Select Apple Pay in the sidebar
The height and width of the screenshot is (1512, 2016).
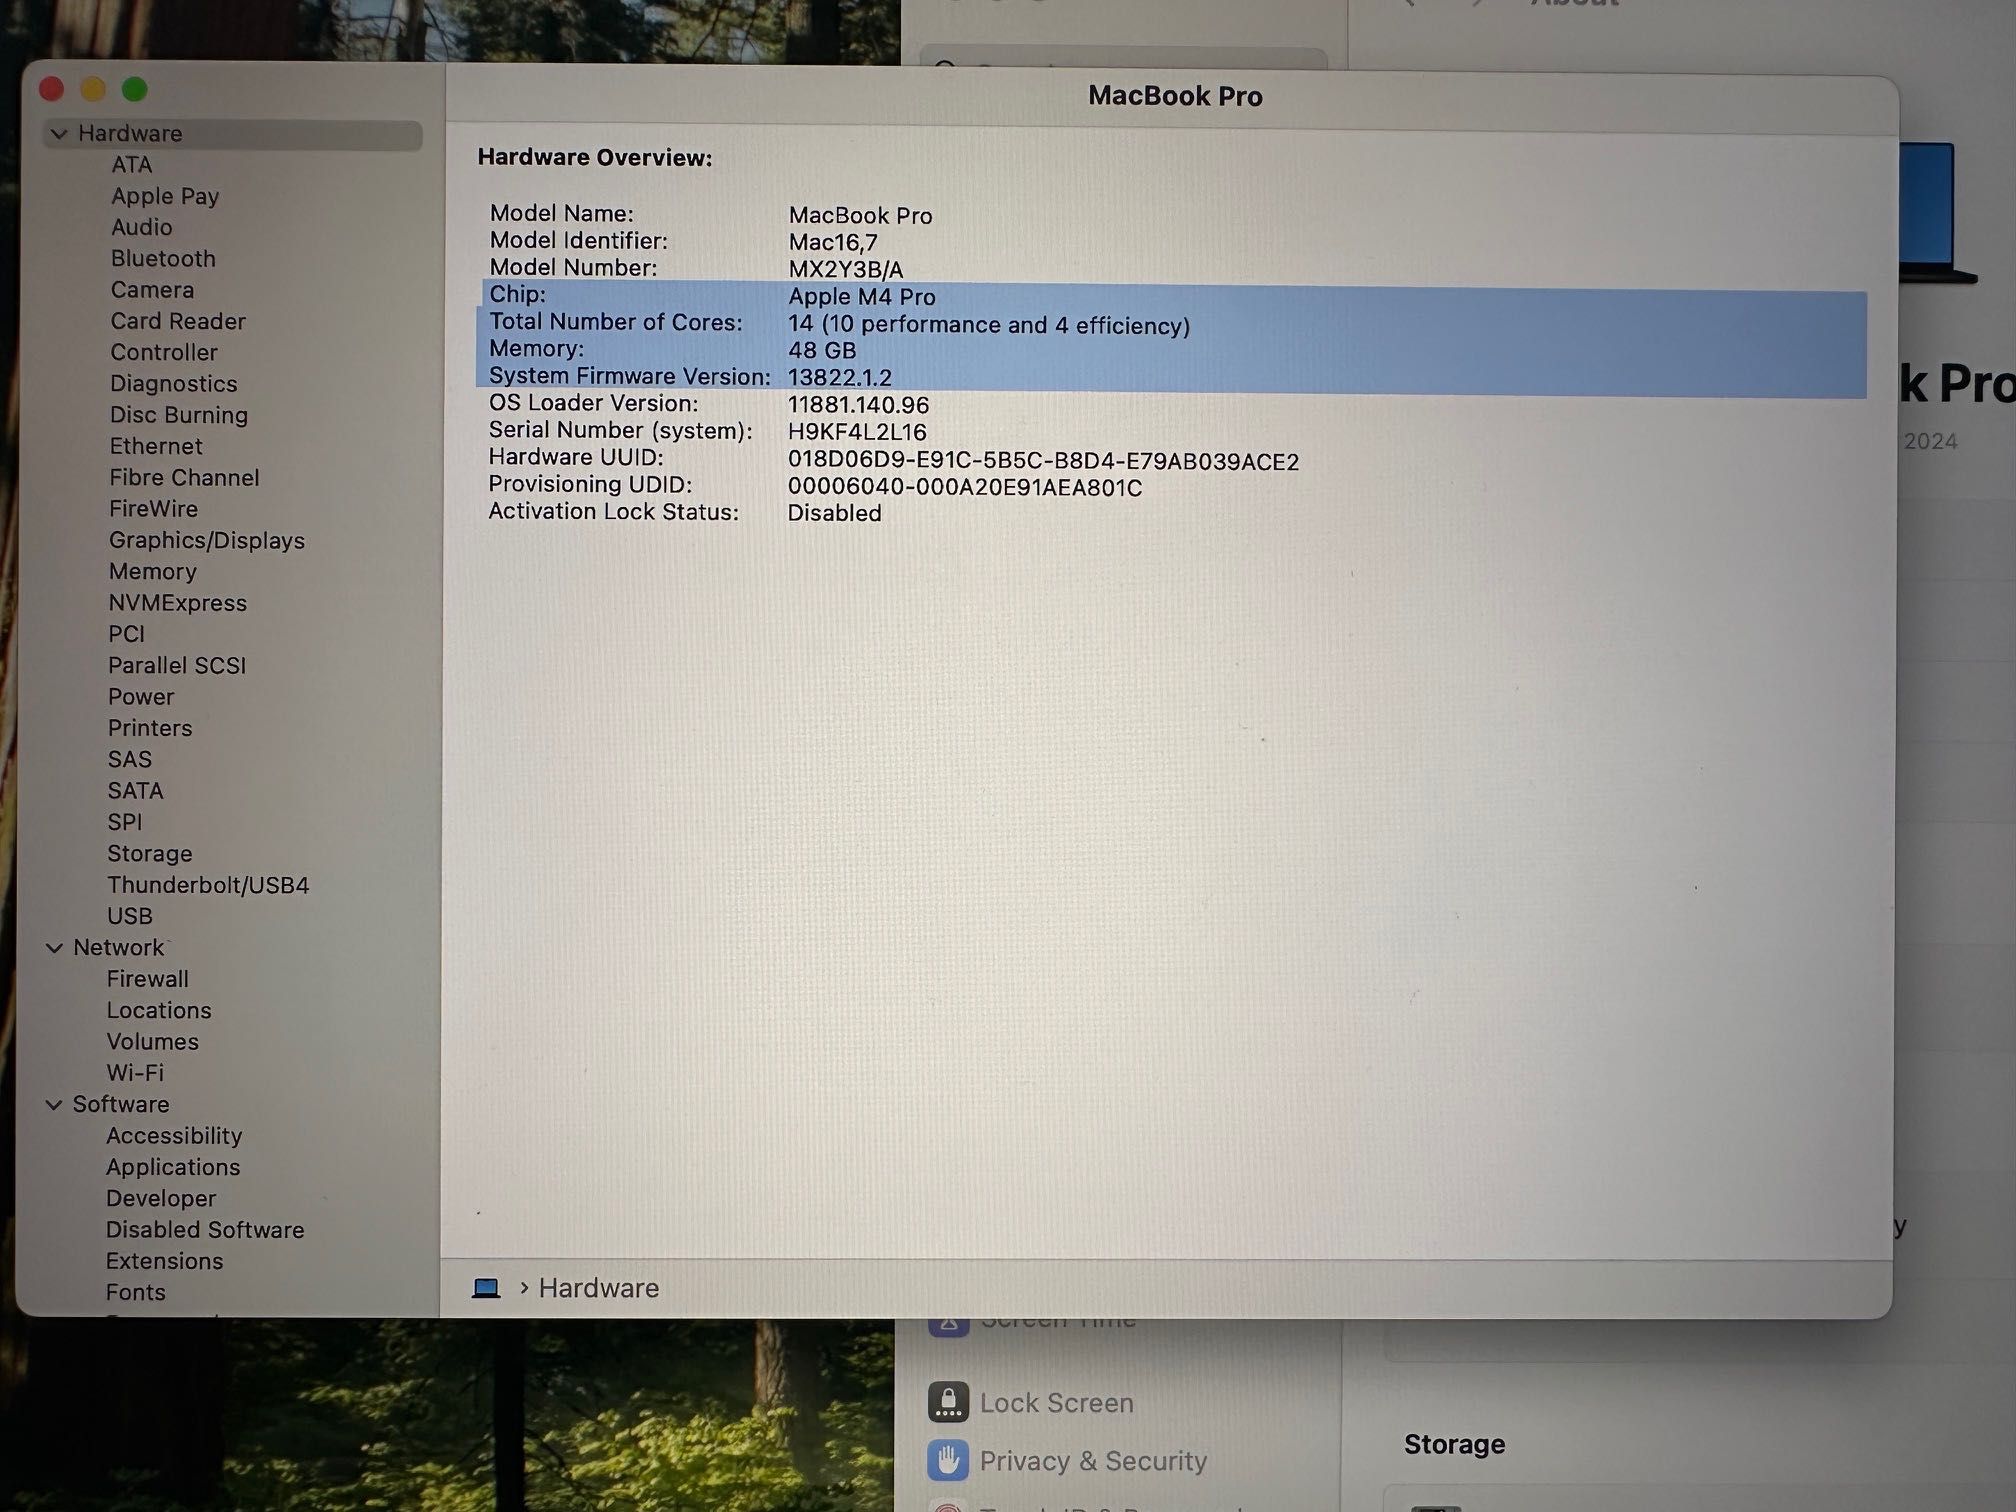(x=165, y=196)
